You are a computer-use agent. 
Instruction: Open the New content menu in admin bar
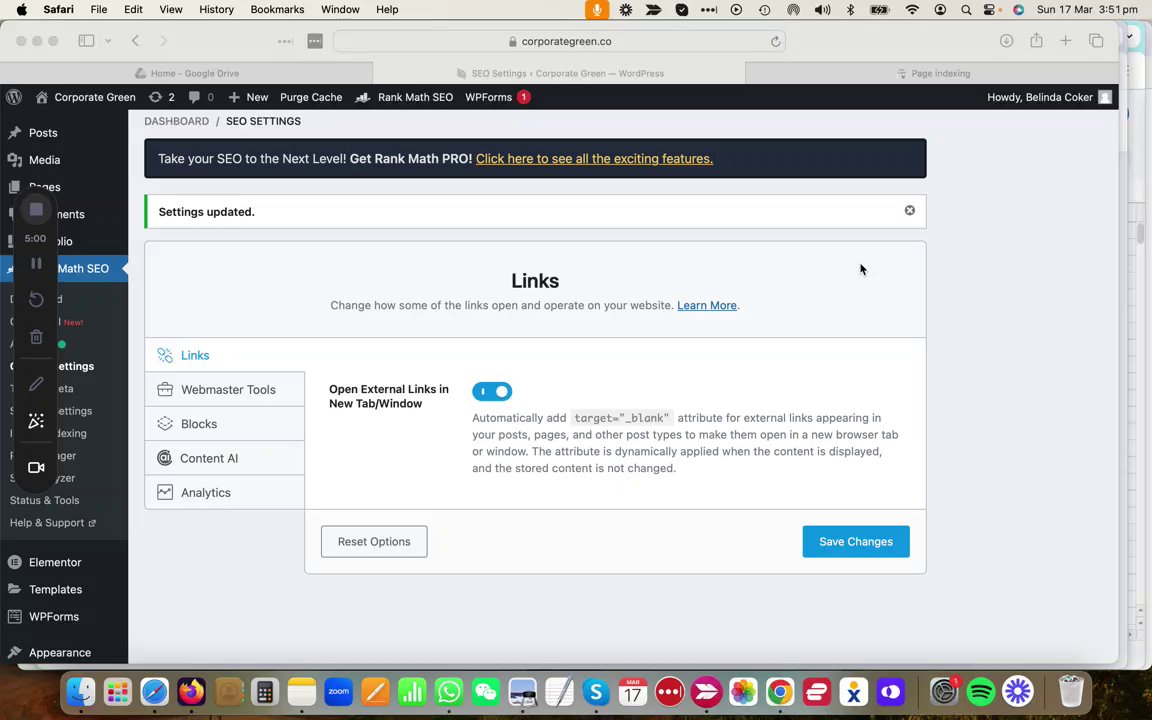[x=248, y=97]
